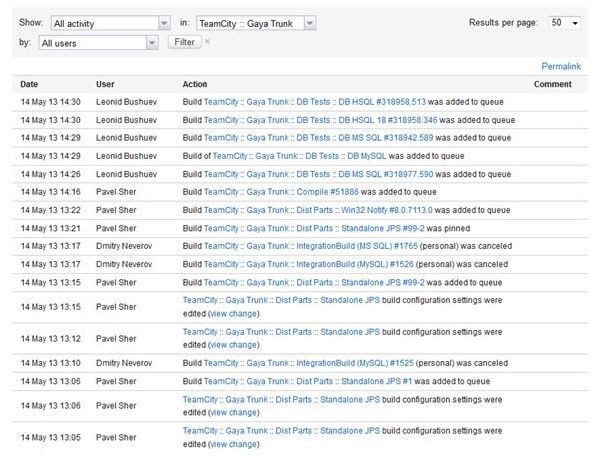Open Compile #51886 build link
The image size is (590, 456).
coord(327,192)
